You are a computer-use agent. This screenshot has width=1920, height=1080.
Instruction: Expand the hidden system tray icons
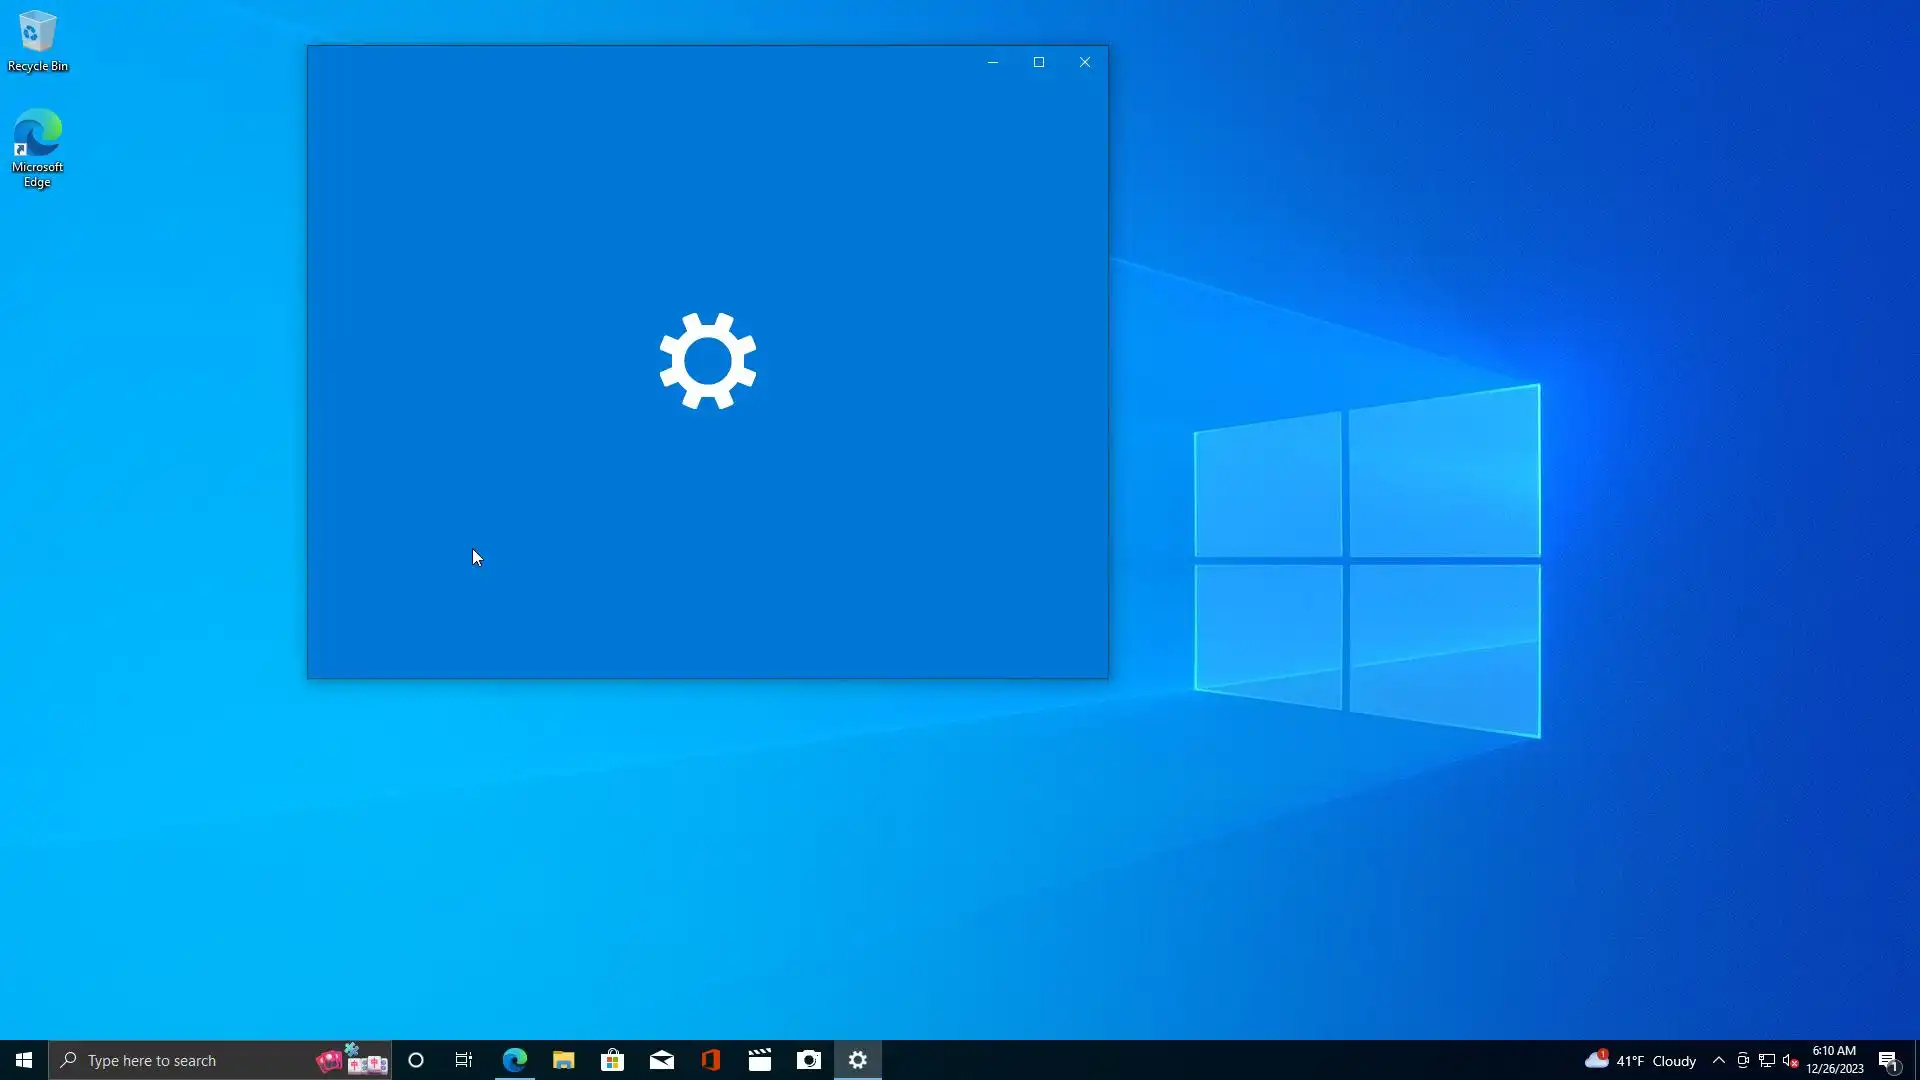pyautogui.click(x=1718, y=1060)
